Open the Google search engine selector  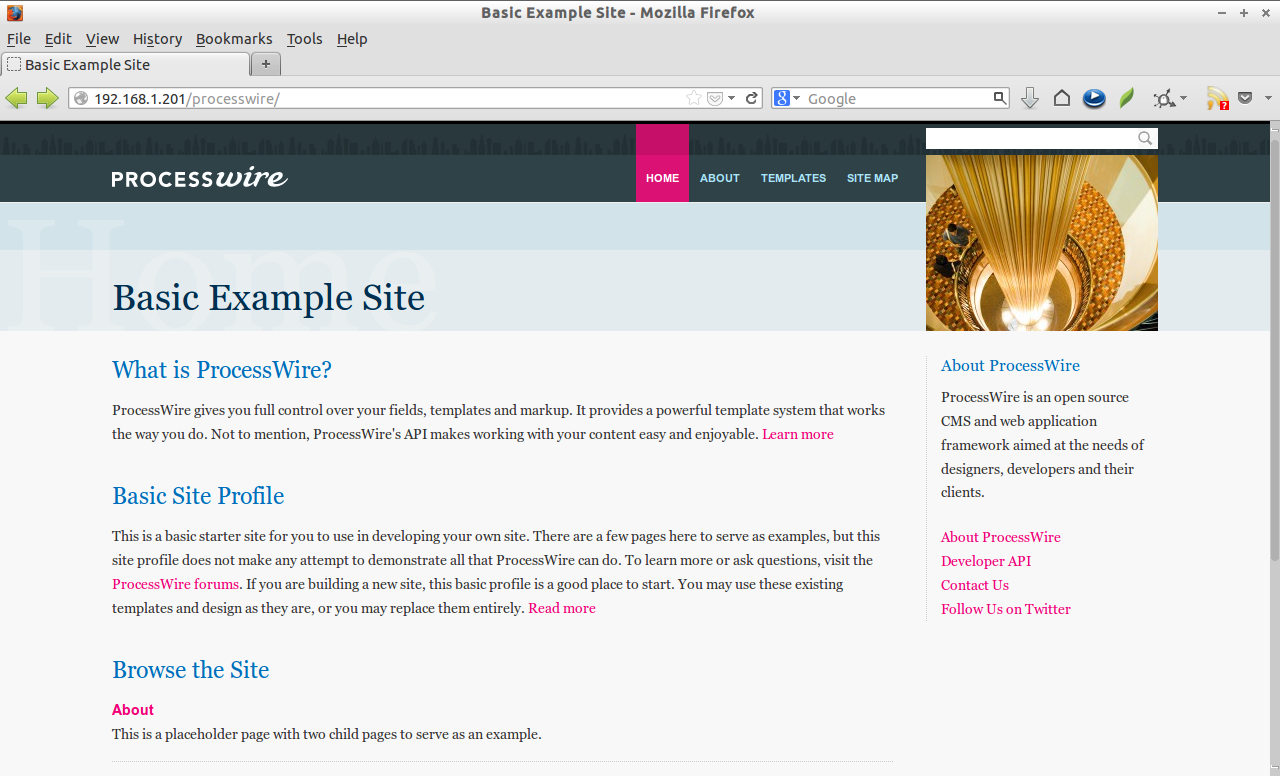tap(787, 98)
